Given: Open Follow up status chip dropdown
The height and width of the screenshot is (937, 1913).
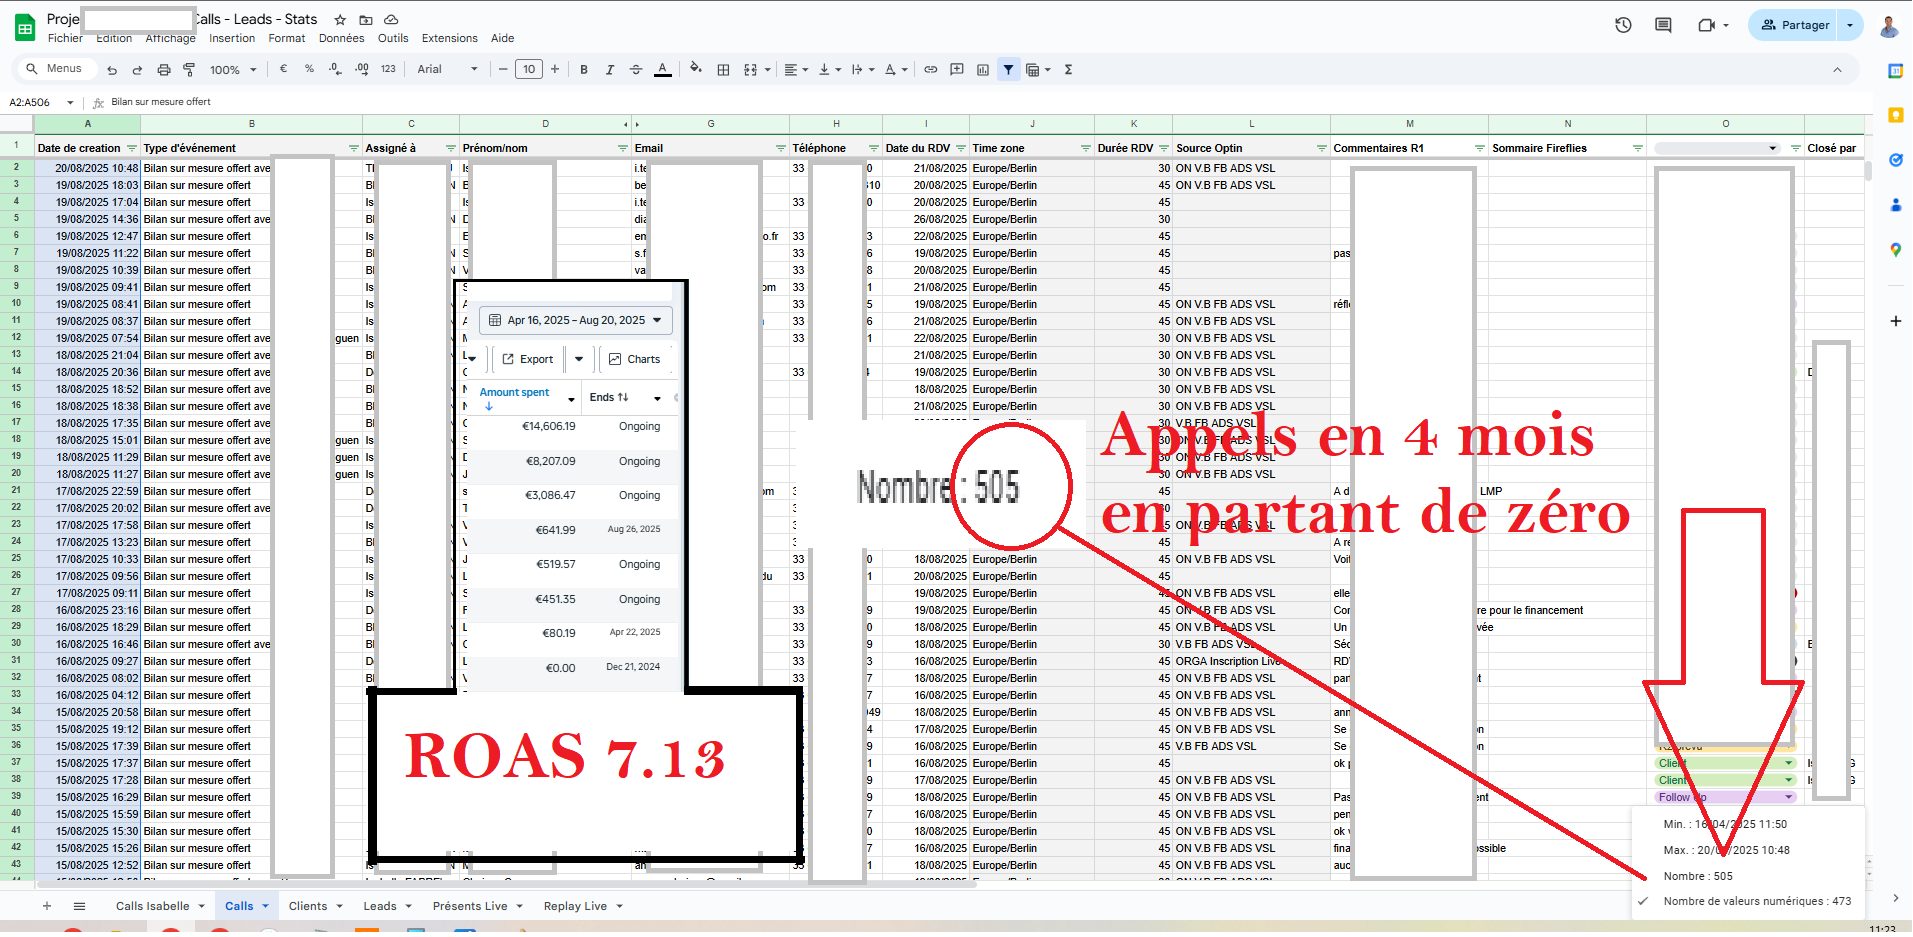Looking at the screenshot, I should [1789, 797].
